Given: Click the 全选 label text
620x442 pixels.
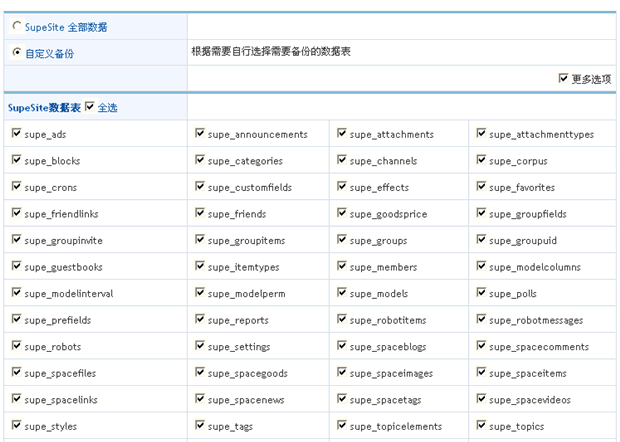Looking at the screenshot, I should [108, 108].
